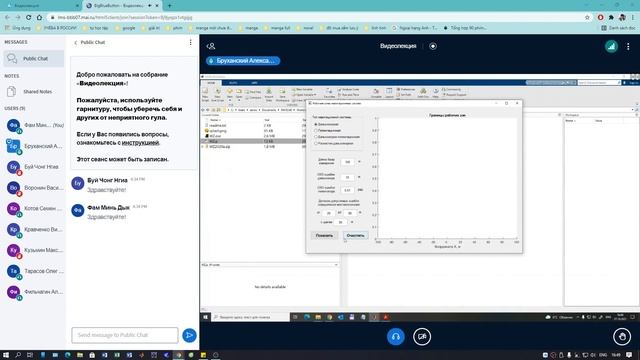Click the blue headphones audio button
Image resolution: width=640 pixels, height=360 pixels.
click(x=396, y=337)
